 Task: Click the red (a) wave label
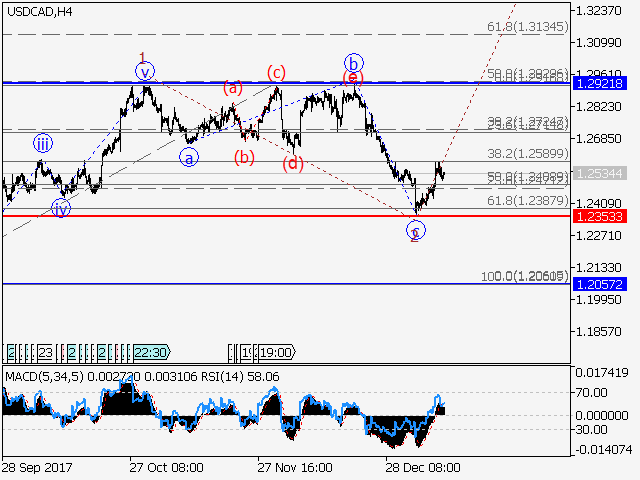tap(233, 88)
